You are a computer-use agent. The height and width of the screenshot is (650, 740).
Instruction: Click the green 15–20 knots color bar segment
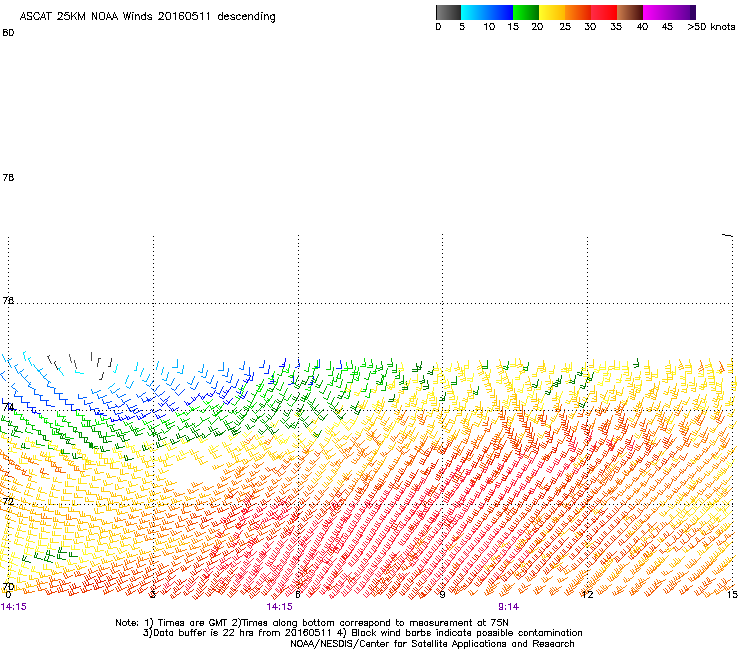coord(526,12)
